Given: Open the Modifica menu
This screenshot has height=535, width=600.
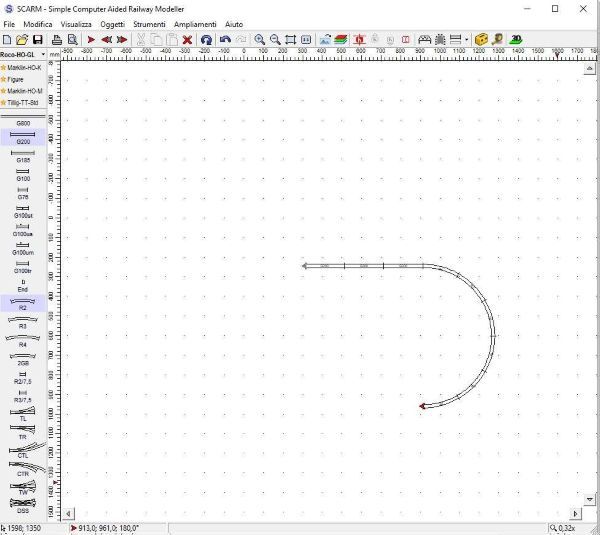Looking at the screenshot, I should [x=38, y=24].
